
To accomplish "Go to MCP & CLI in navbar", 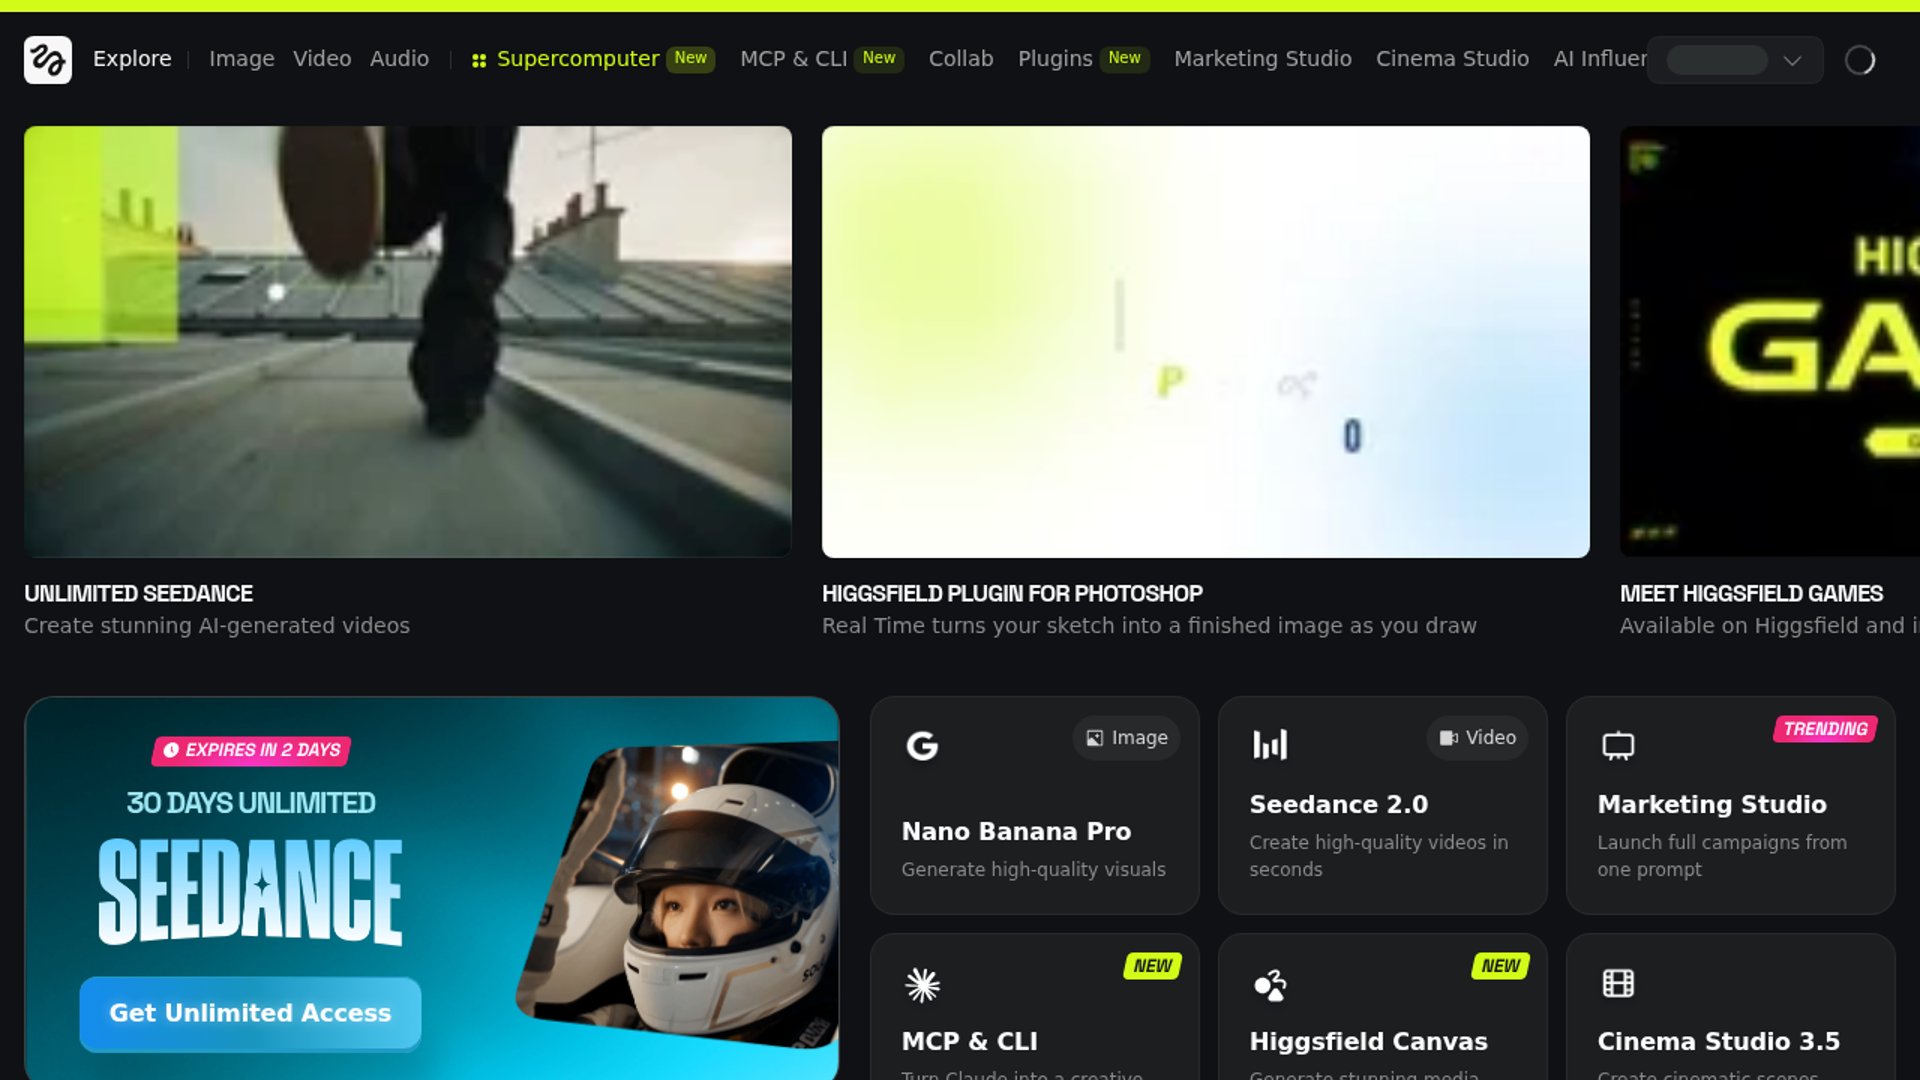I will coord(793,59).
